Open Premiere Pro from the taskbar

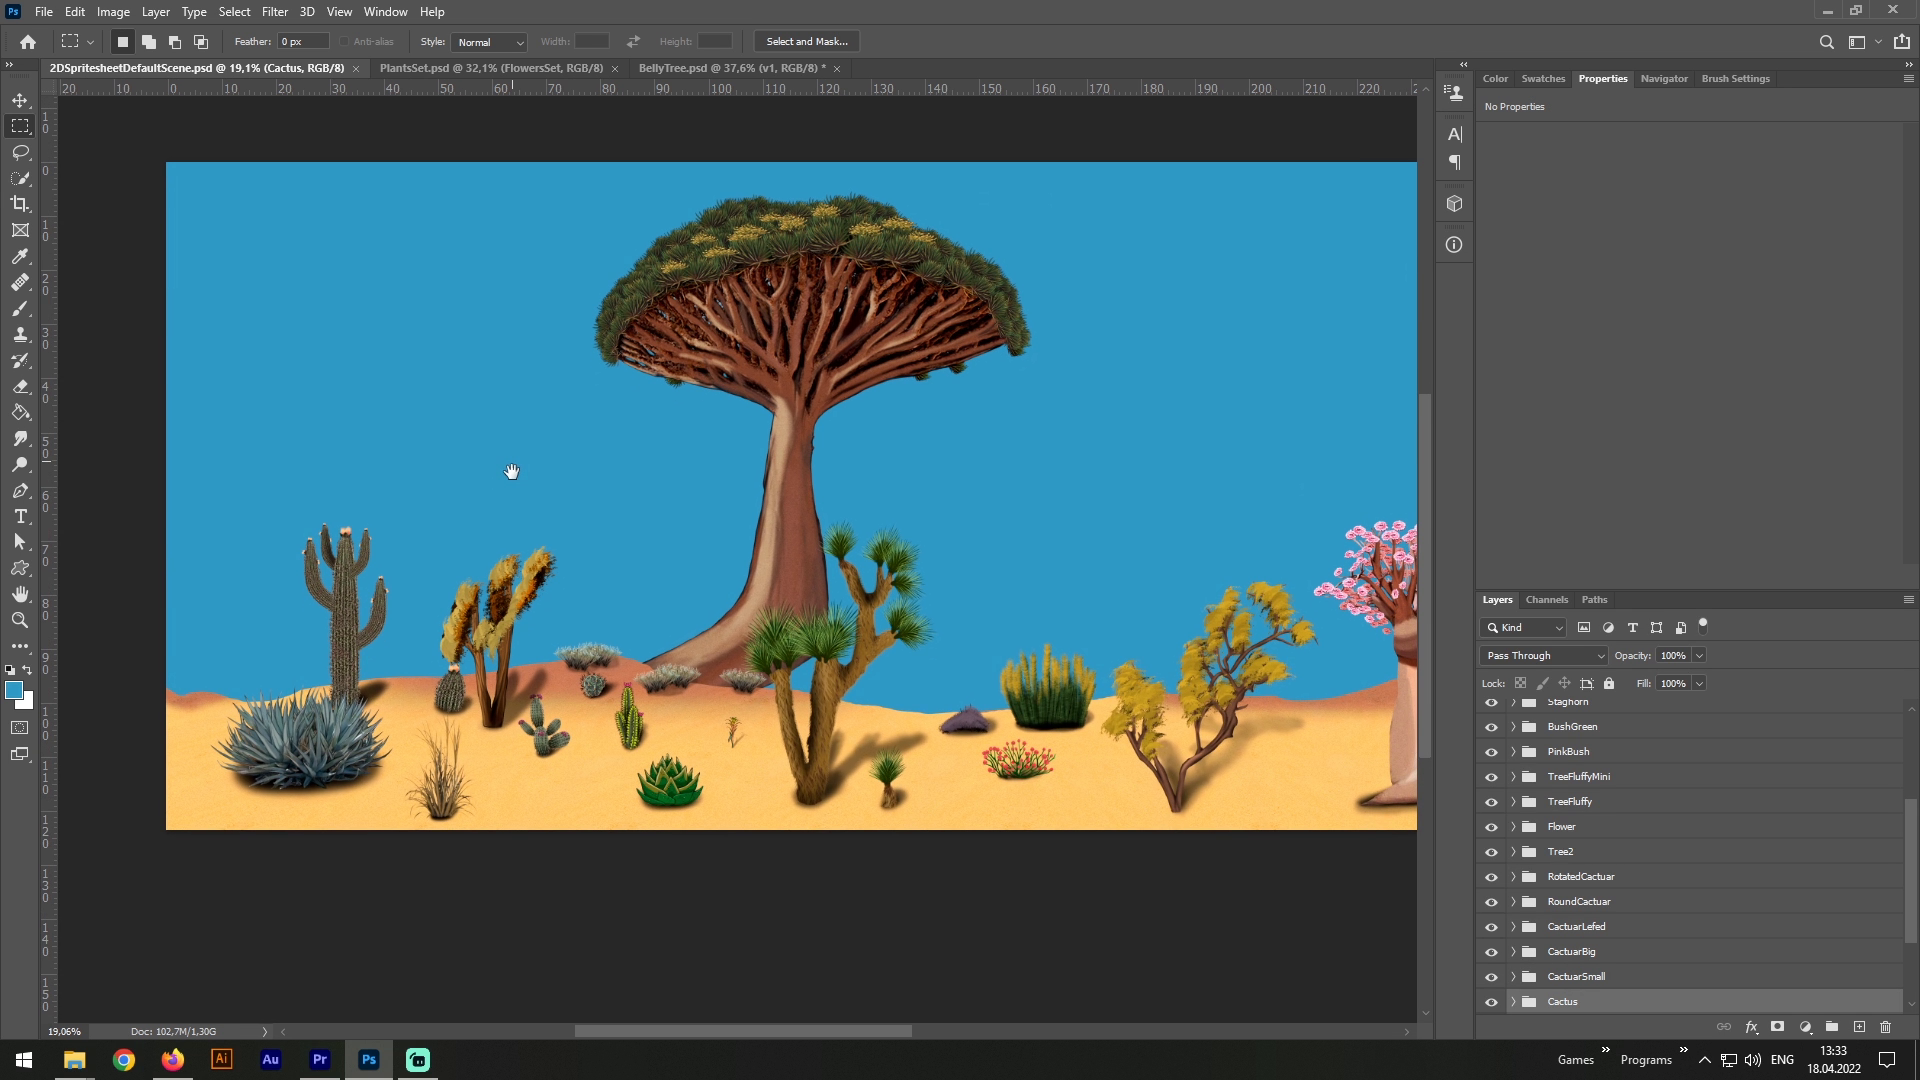point(320,1060)
